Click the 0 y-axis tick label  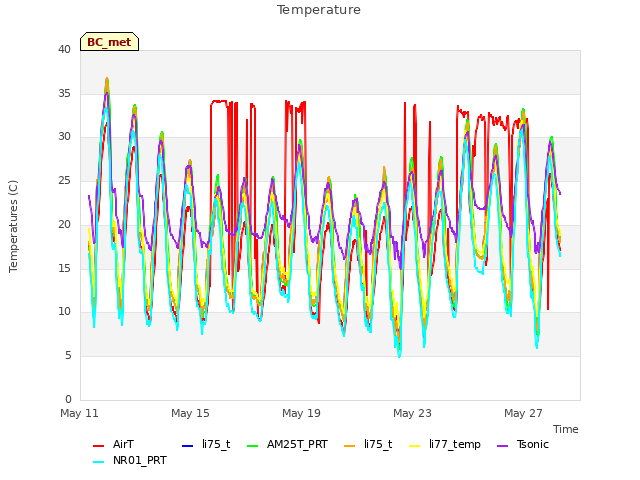point(68,399)
